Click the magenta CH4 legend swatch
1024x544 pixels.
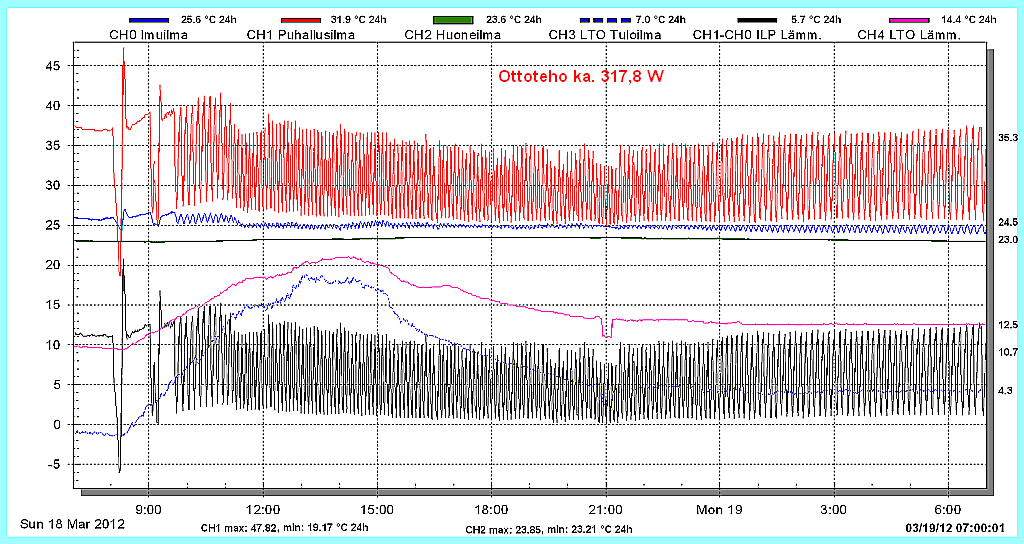(x=909, y=21)
